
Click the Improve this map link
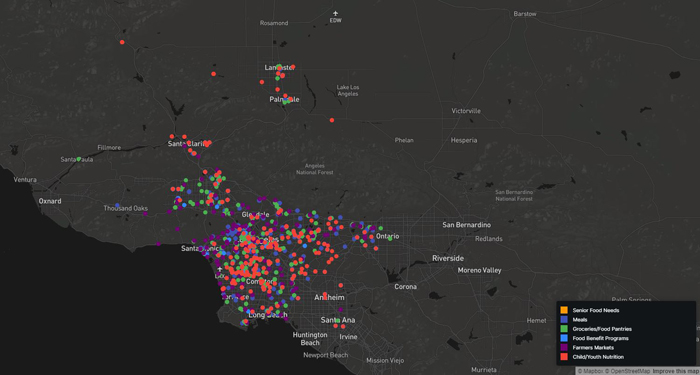pyautogui.click(x=675, y=371)
